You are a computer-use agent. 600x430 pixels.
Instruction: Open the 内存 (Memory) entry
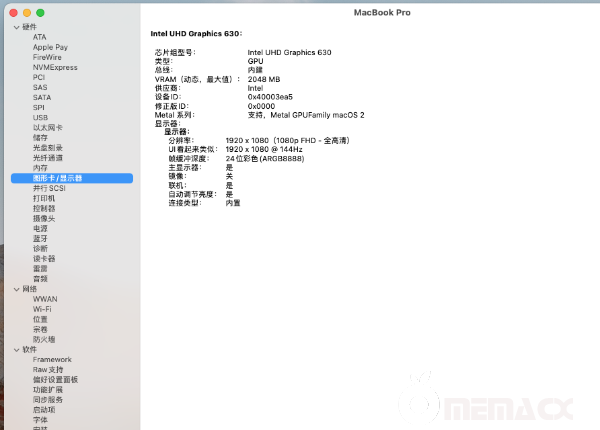click(40, 167)
